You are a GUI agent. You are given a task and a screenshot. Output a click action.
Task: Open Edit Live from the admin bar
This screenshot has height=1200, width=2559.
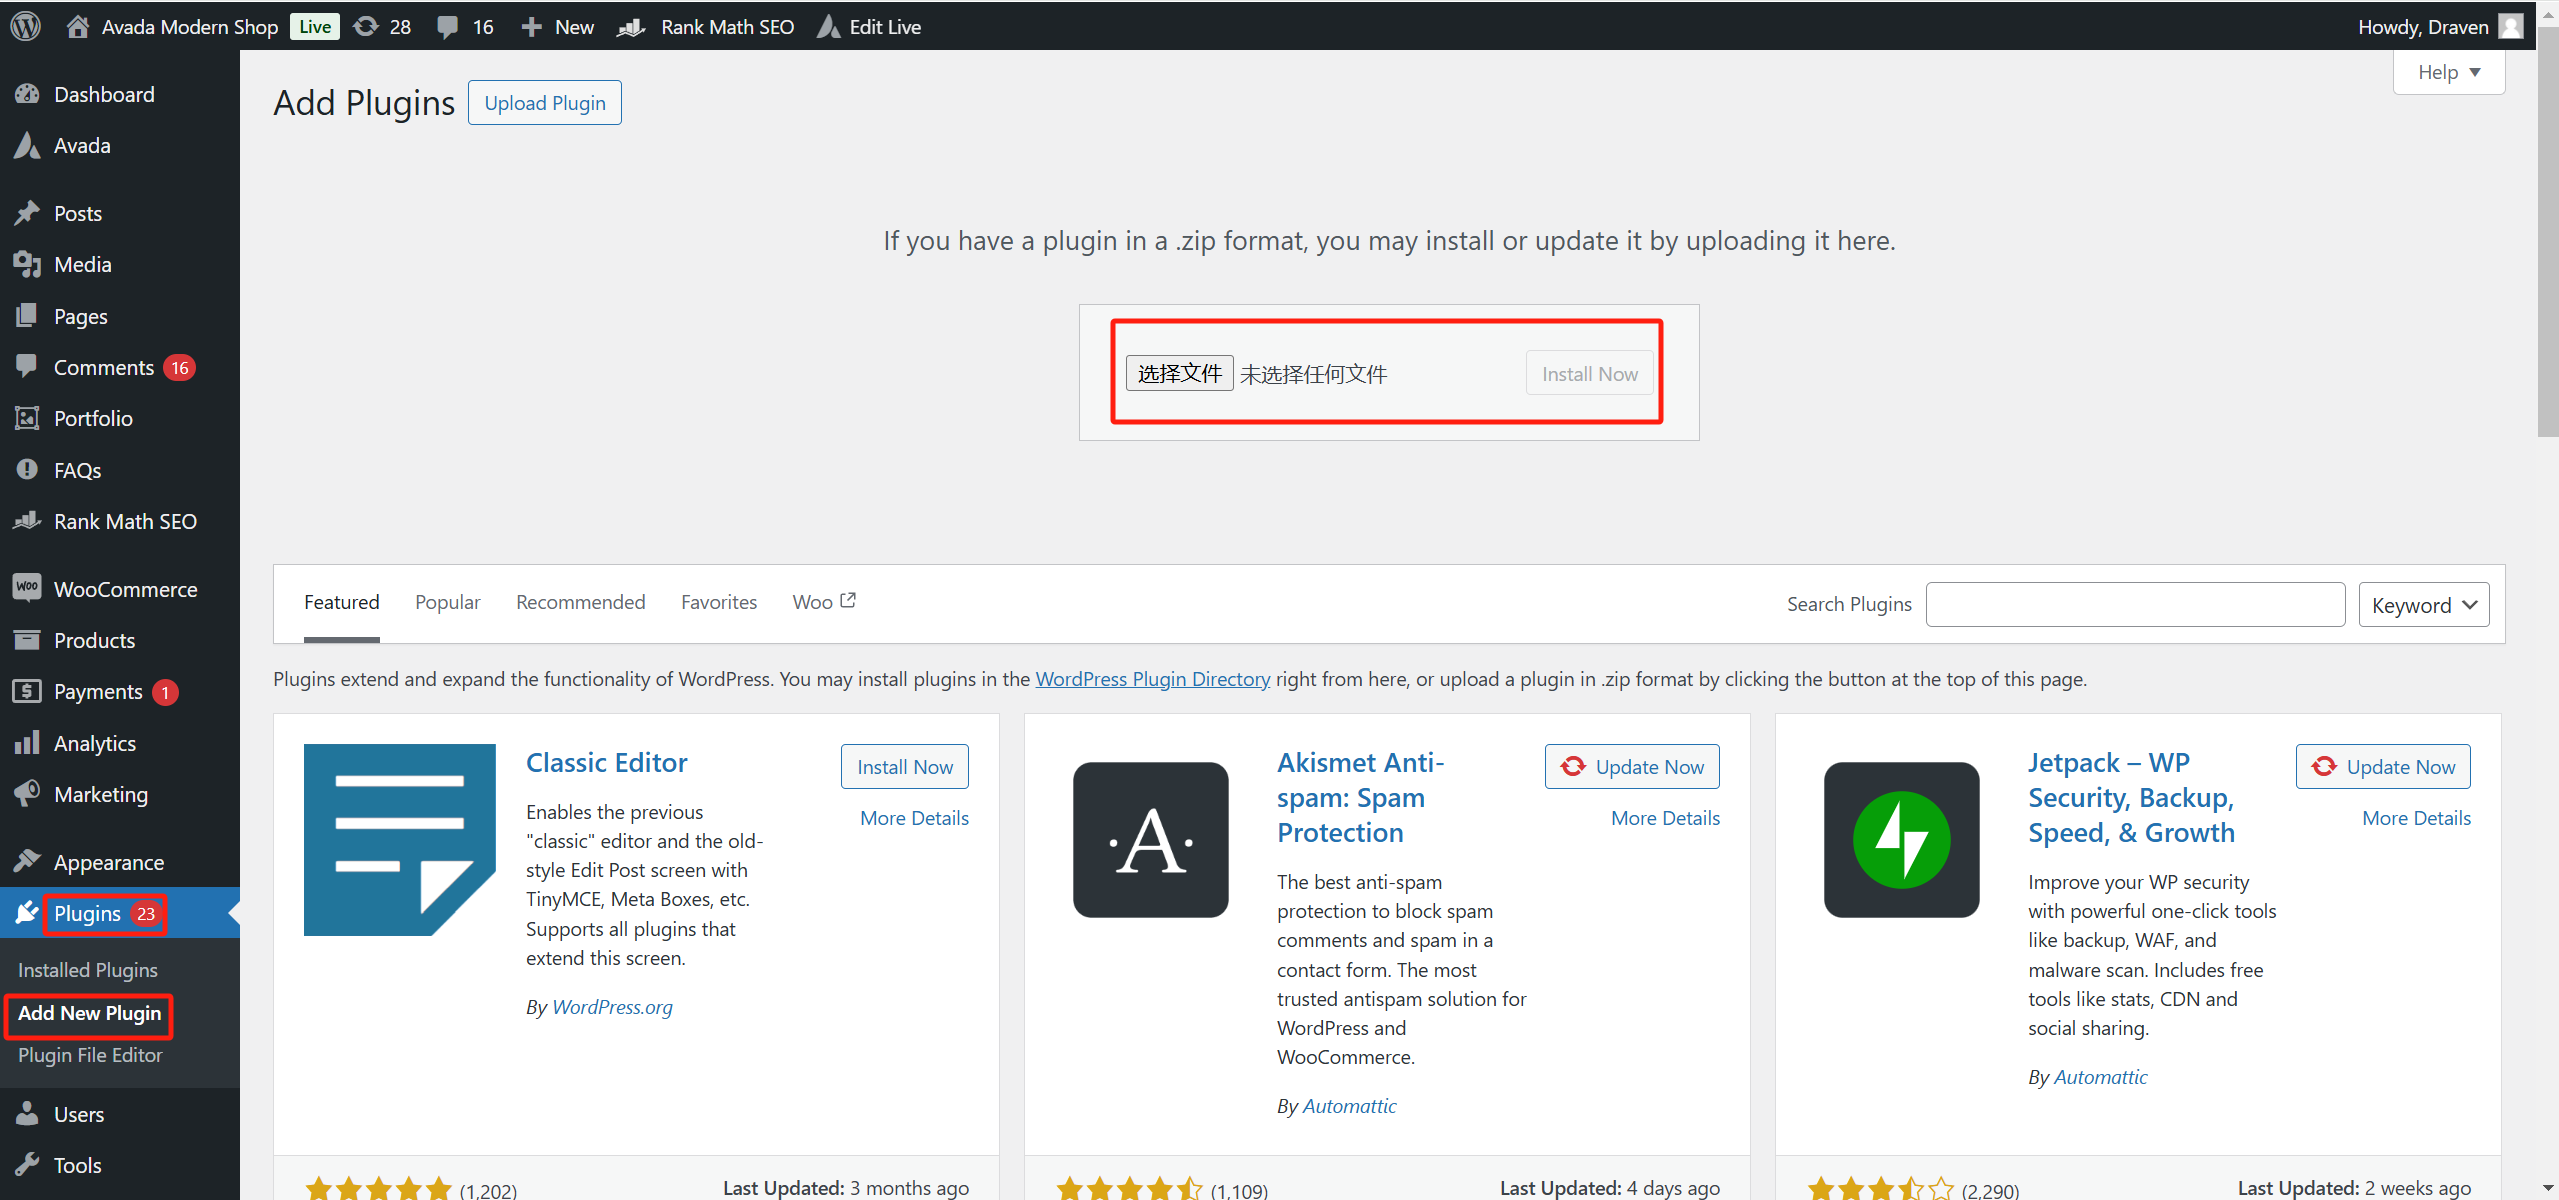pyautogui.click(x=868, y=26)
